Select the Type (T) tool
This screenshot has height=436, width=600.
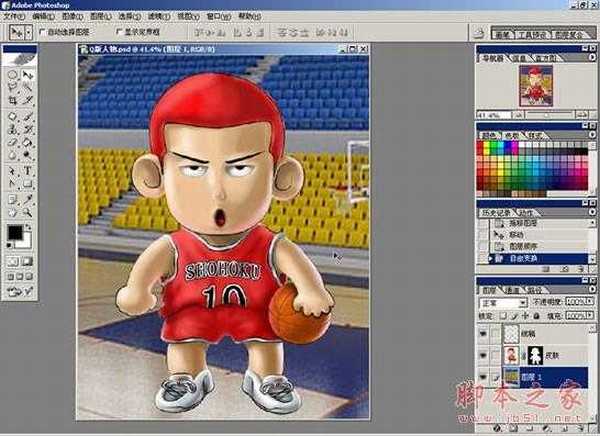[x=27, y=170]
